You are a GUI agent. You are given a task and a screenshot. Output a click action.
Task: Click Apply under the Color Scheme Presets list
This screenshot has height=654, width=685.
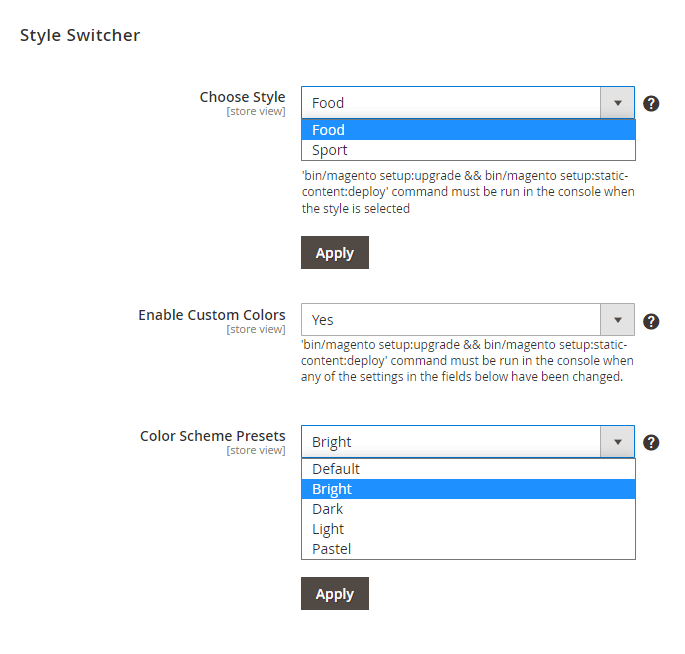(335, 593)
